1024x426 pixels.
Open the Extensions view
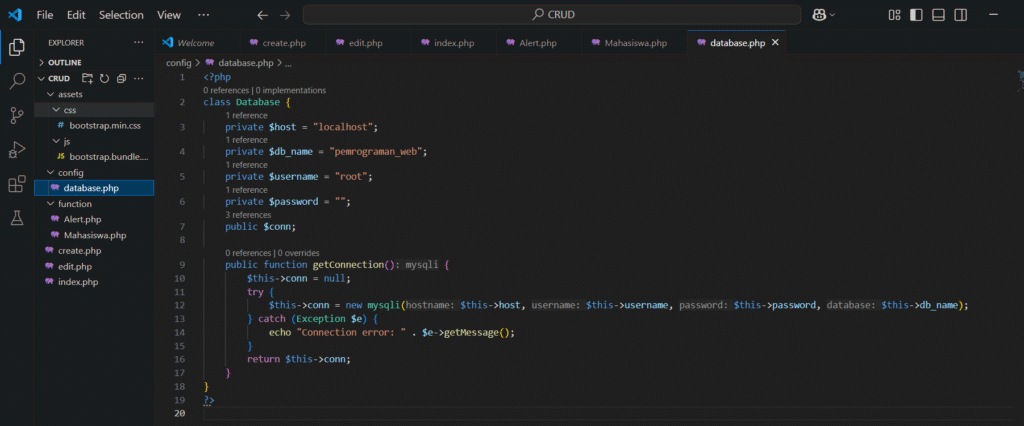(x=17, y=184)
